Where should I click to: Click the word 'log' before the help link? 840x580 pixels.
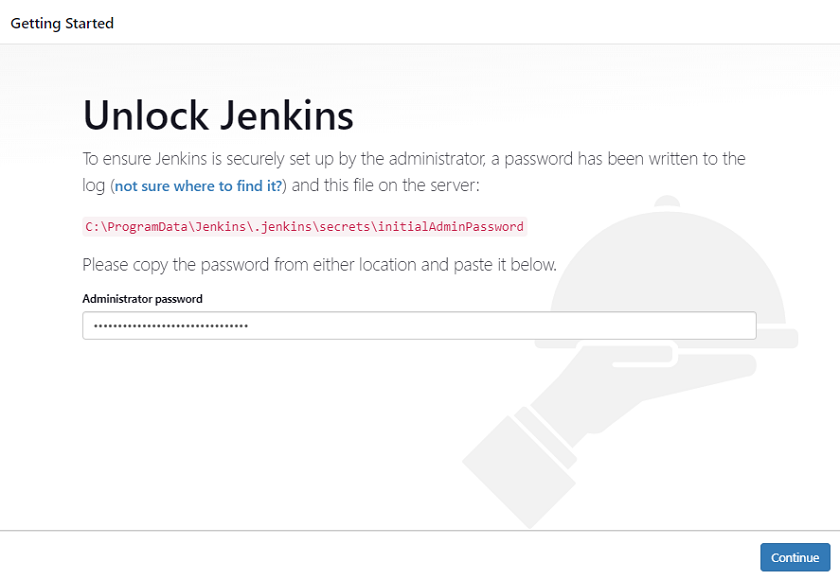coord(92,186)
